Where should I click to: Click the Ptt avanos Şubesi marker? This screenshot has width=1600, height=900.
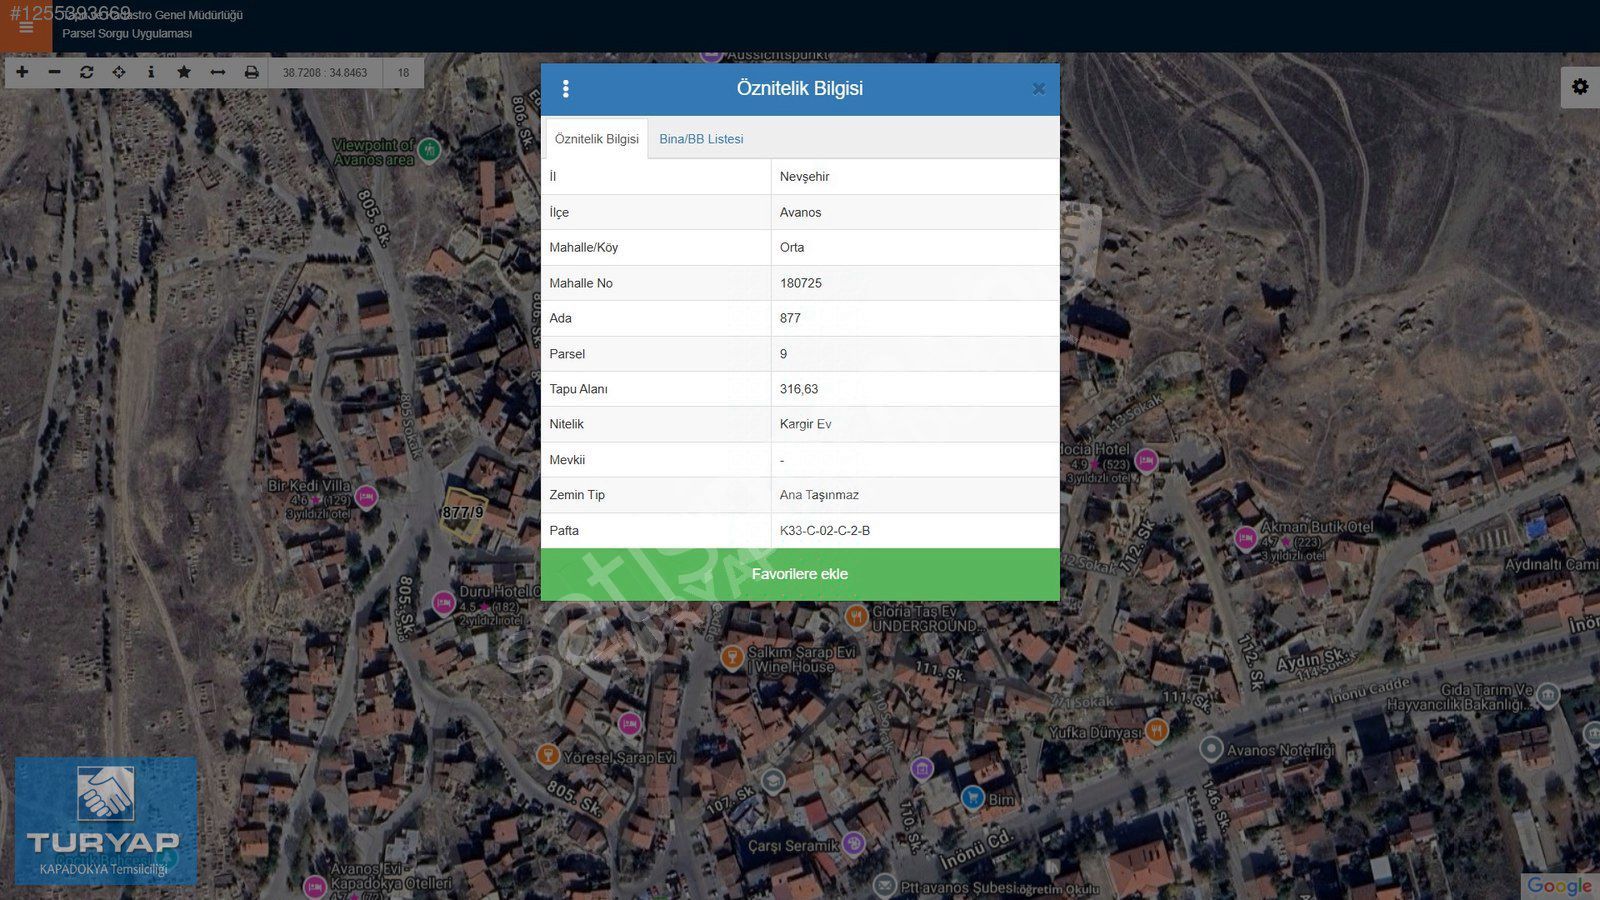(884, 886)
